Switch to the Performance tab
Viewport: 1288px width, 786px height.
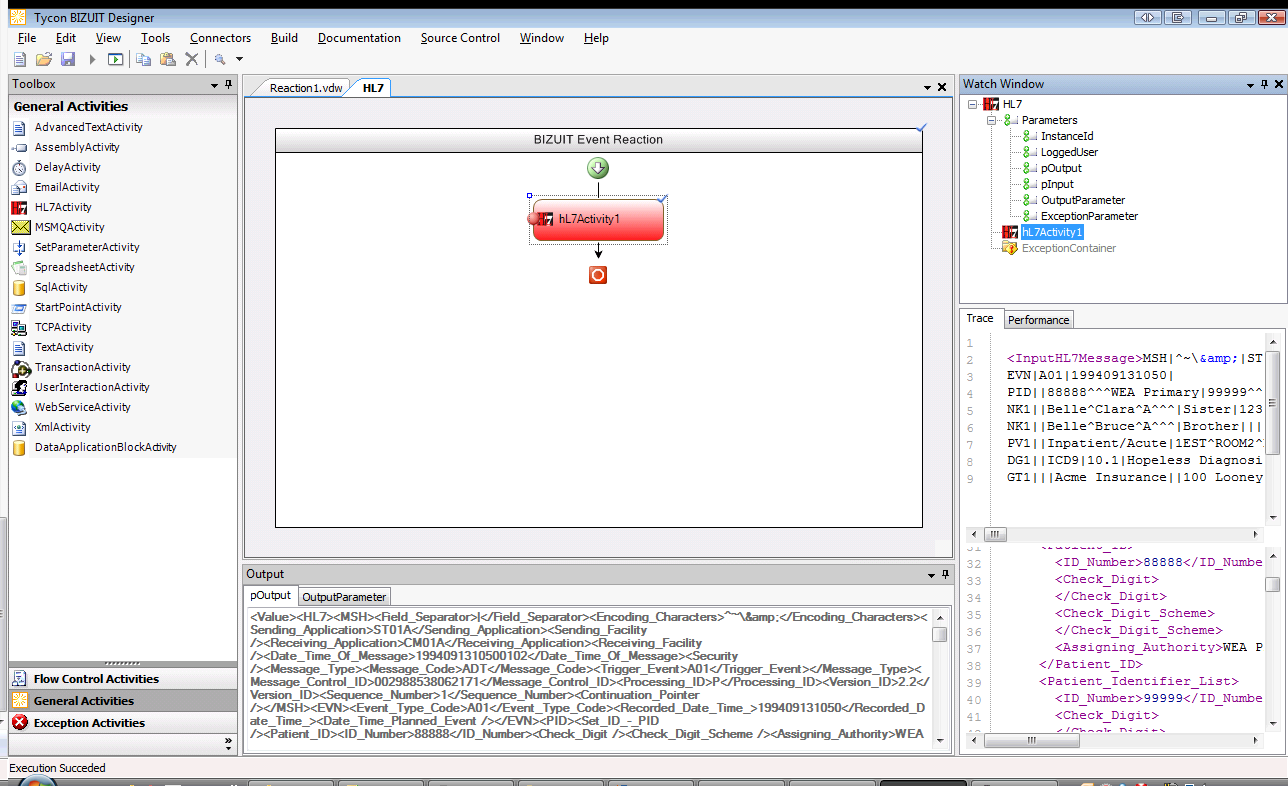(1038, 320)
